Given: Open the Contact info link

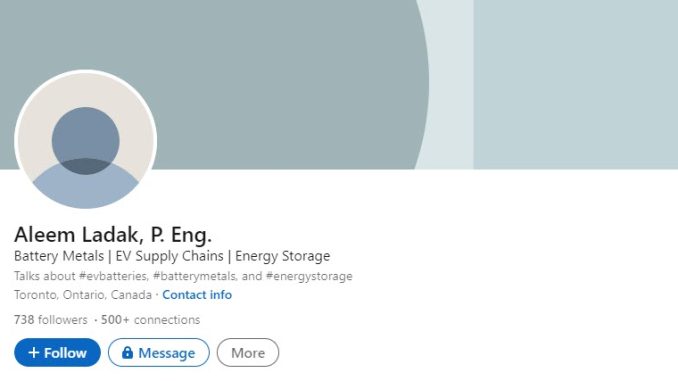Looking at the screenshot, I should (197, 295).
